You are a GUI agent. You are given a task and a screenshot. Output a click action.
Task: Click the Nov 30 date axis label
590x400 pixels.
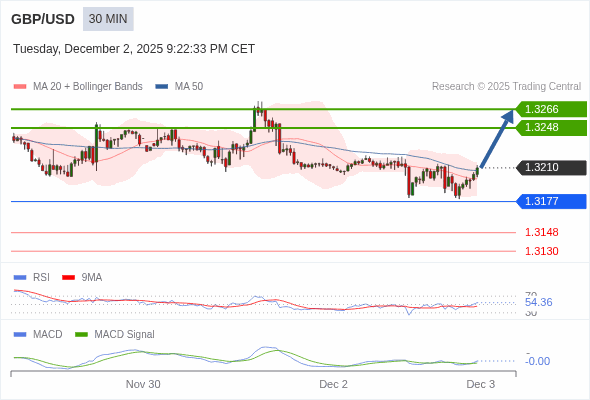[x=143, y=384]
